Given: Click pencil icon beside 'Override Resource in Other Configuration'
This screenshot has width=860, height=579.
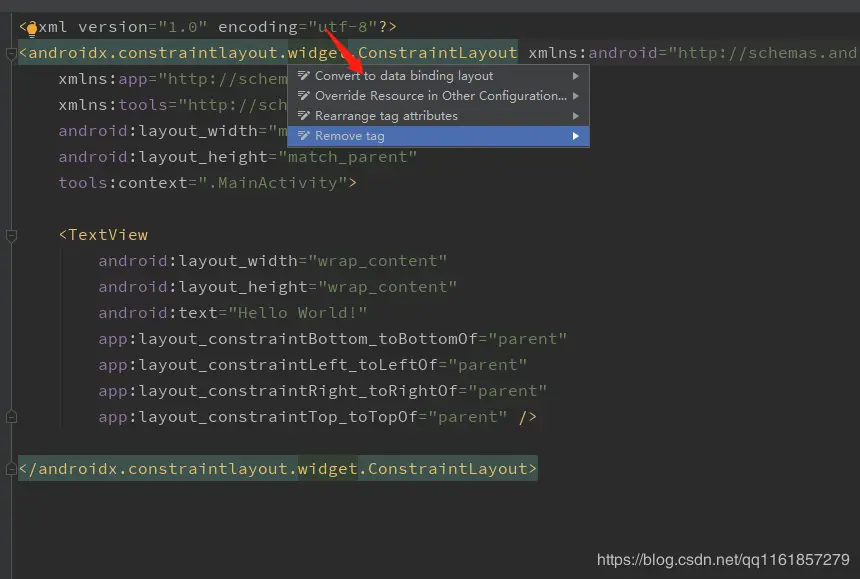Looking at the screenshot, I should tap(303, 95).
